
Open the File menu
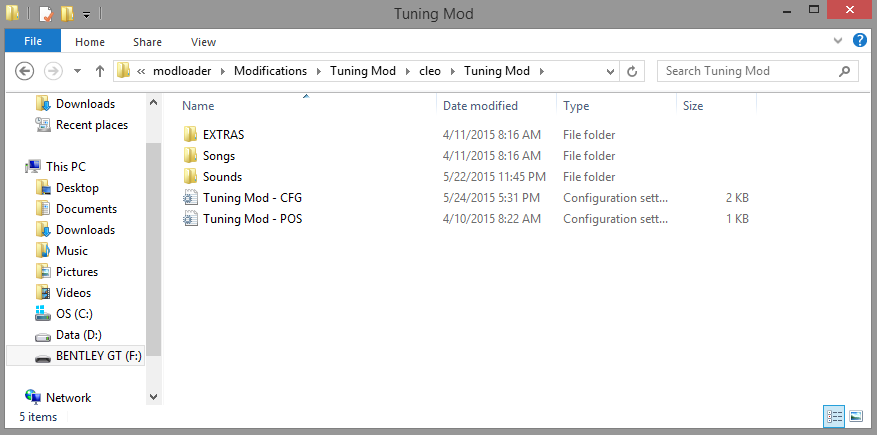(33, 42)
